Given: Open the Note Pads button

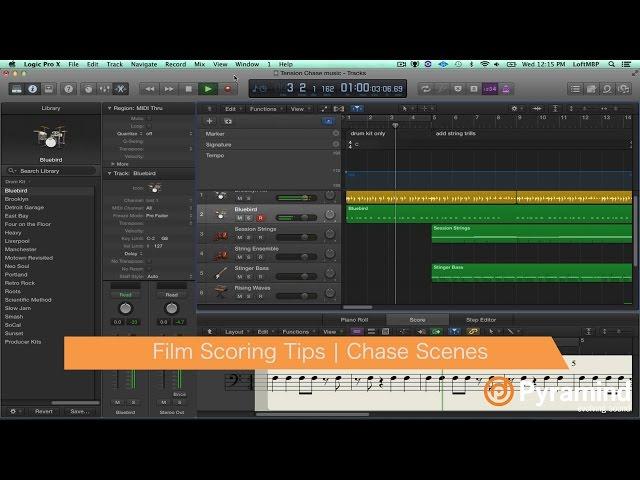Looking at the screenshot, I should 591,89.
